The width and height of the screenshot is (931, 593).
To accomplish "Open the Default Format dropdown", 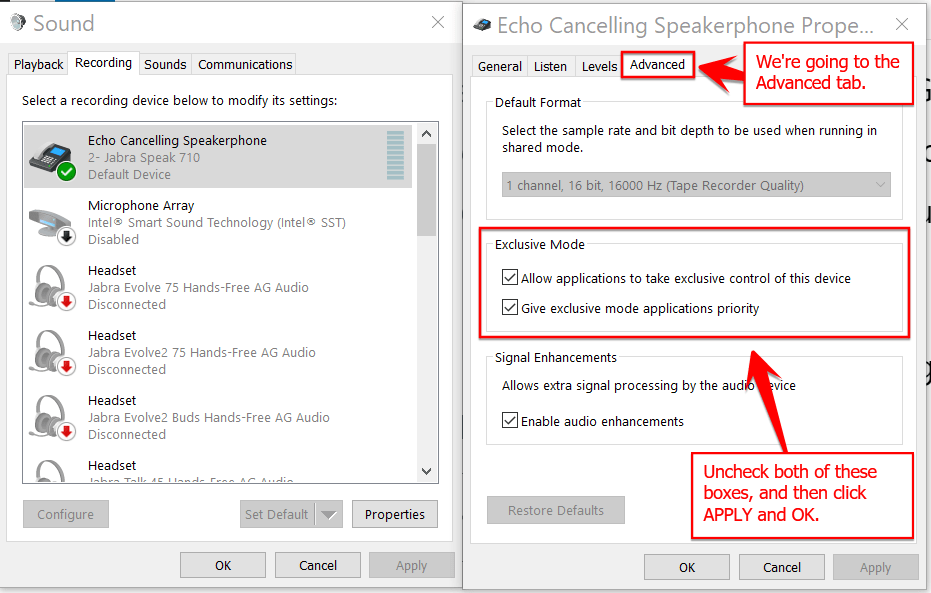I will coord(878,184).
